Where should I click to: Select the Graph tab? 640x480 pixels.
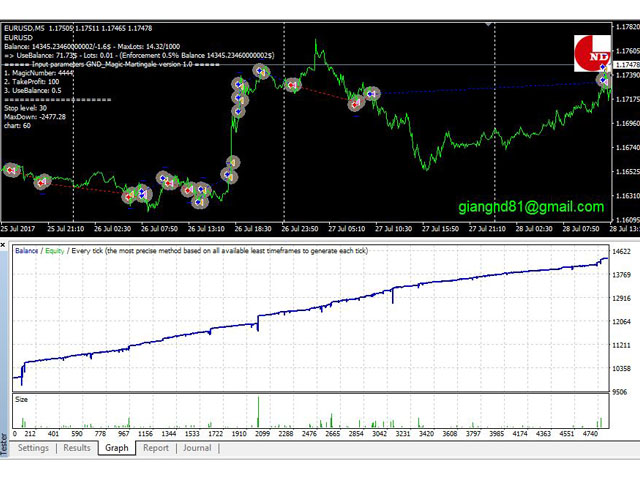[117, 448]
